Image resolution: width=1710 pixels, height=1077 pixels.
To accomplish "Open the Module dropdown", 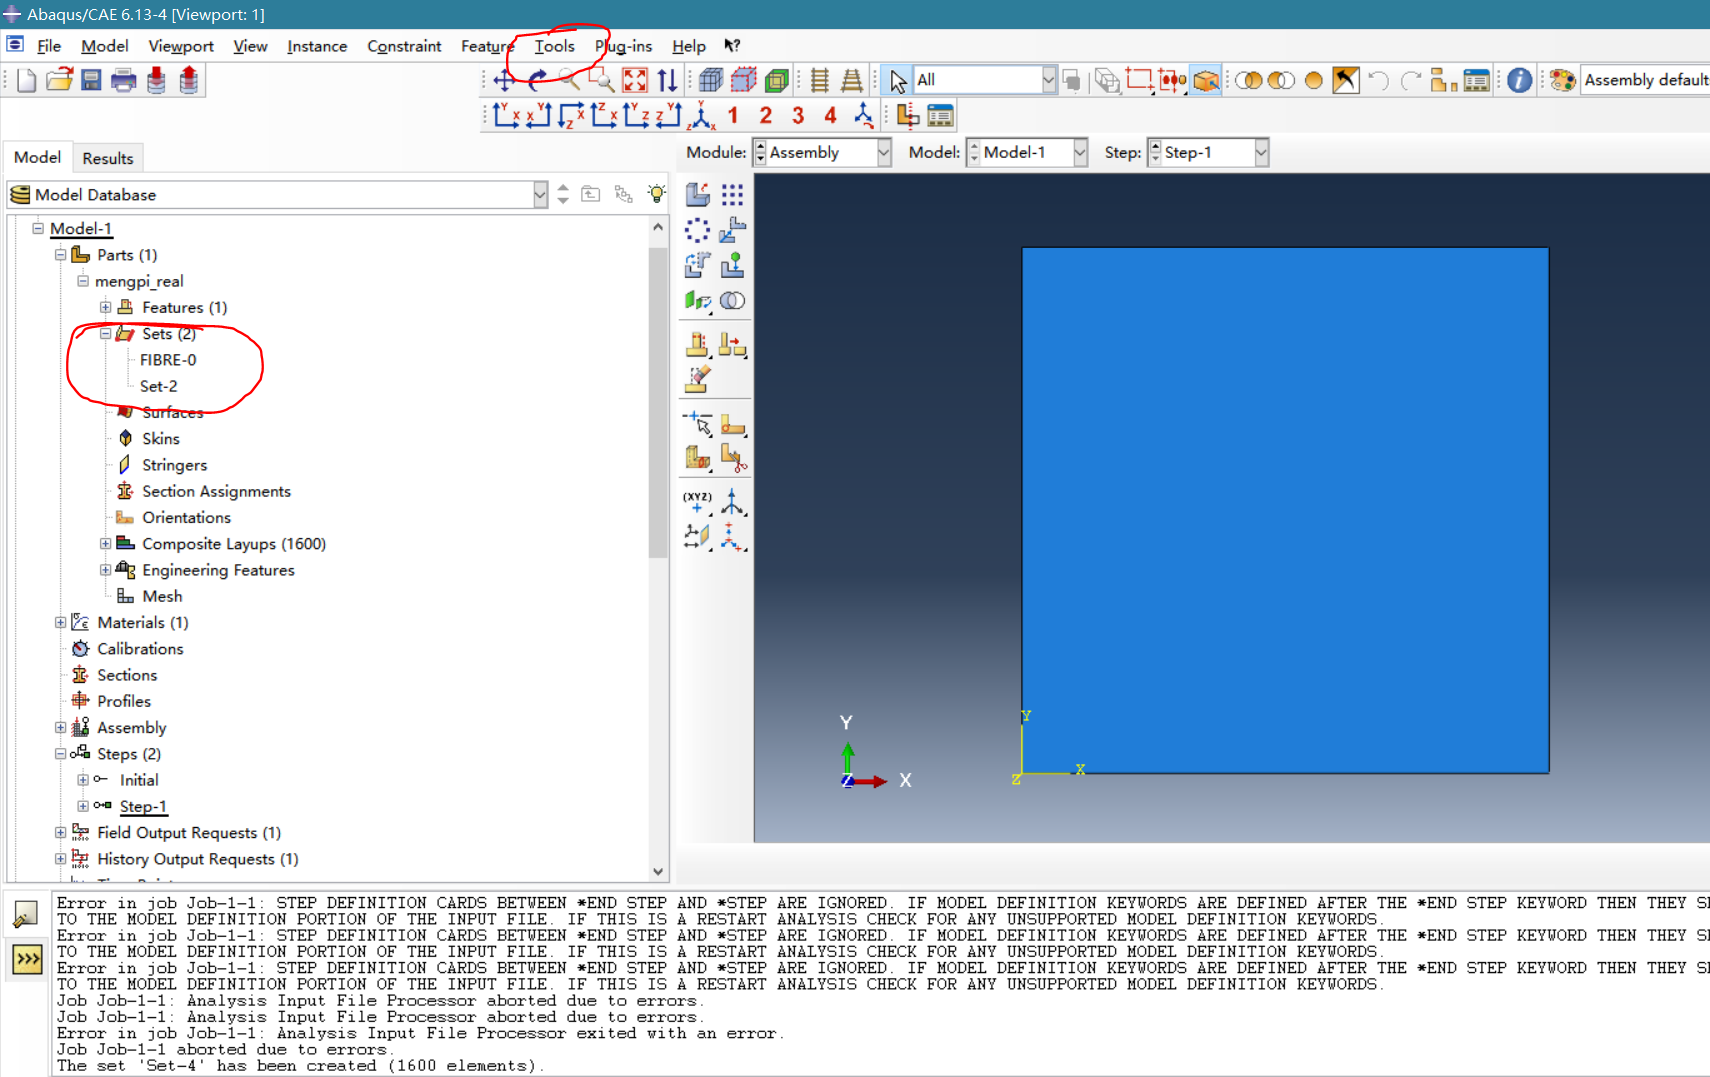I will point(884,152).
